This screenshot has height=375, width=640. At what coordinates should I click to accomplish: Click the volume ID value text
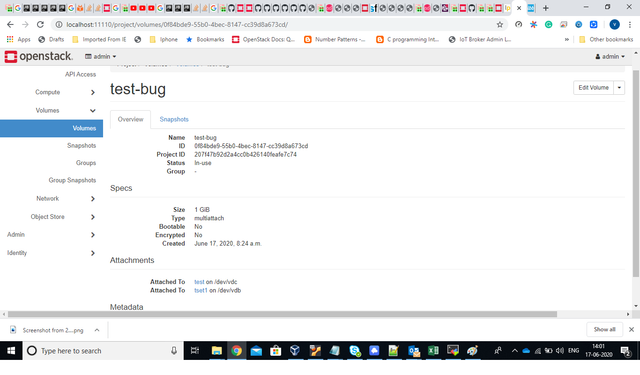[x=251, y=146]
